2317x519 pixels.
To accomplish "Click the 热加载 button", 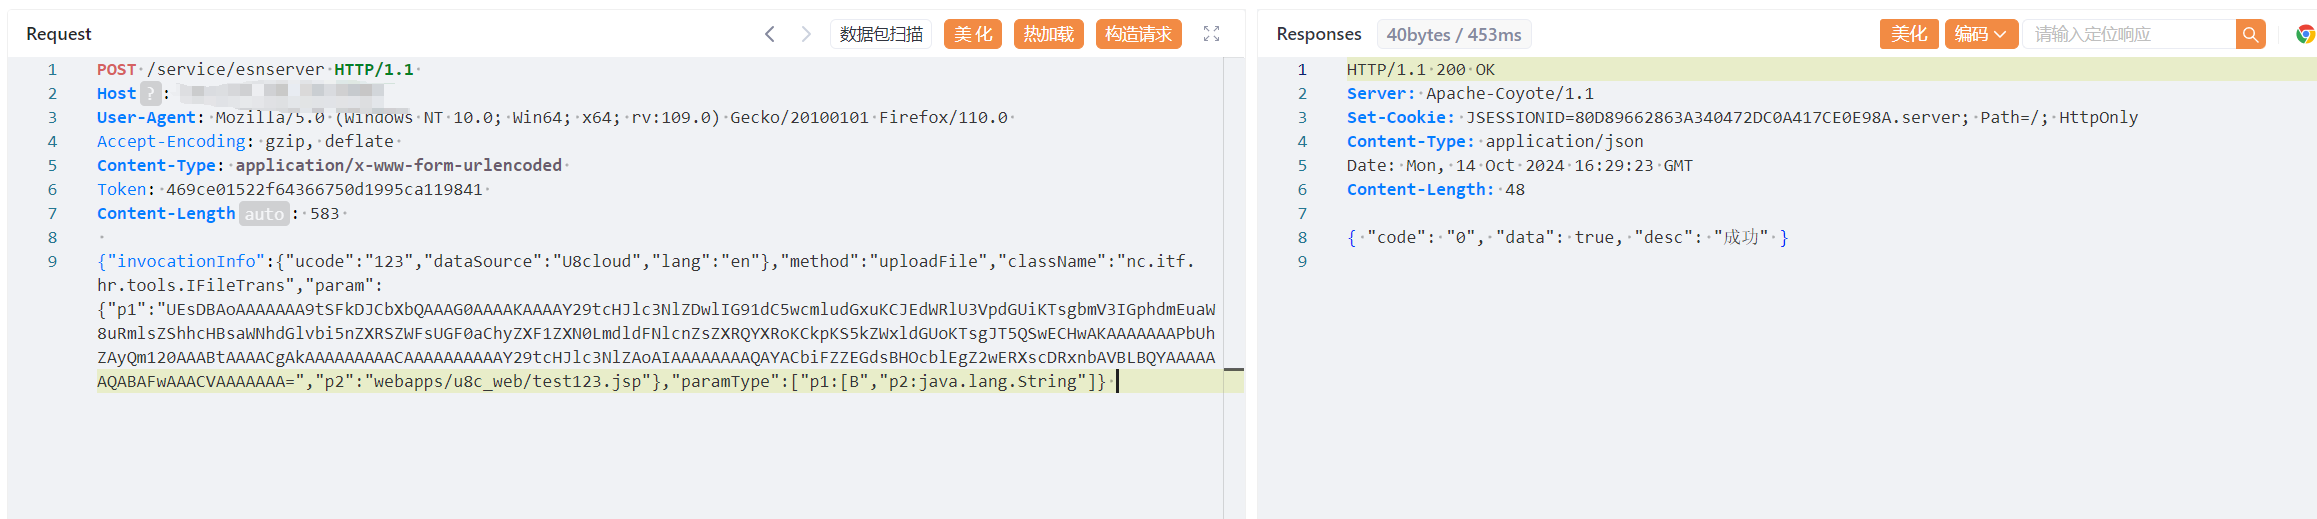I will coord(1048,34).
